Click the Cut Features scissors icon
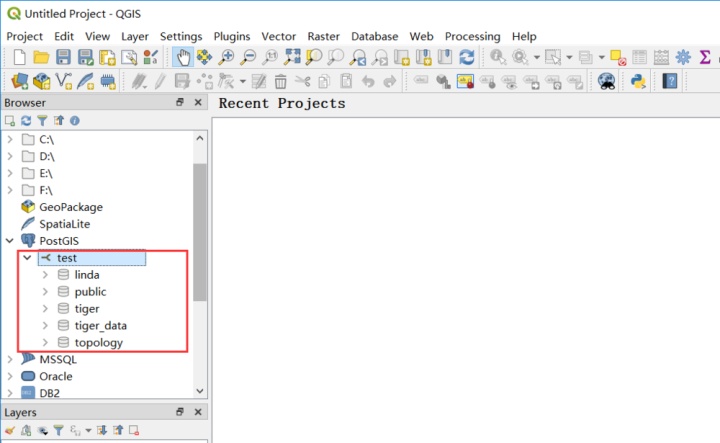The width and height of the screenshot is (720, 443). click(302, 82)
